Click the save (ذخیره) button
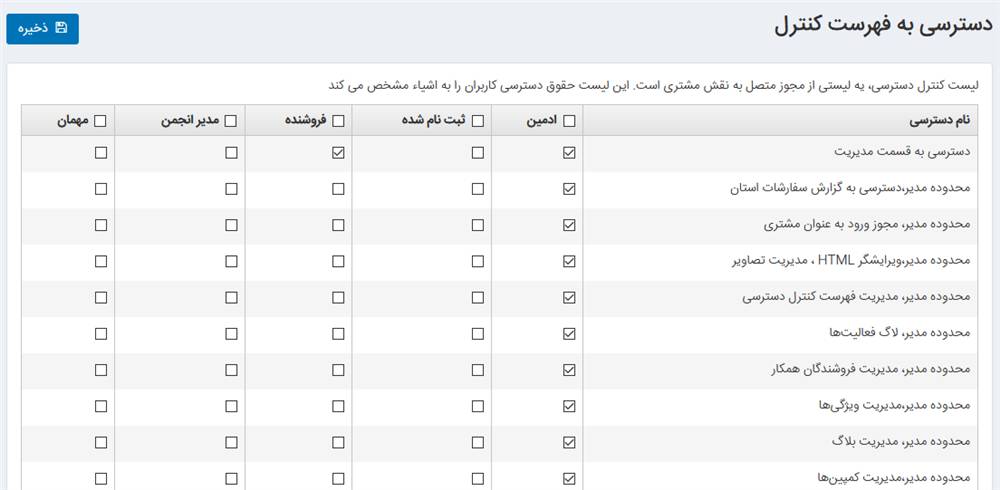 point(42,28)
